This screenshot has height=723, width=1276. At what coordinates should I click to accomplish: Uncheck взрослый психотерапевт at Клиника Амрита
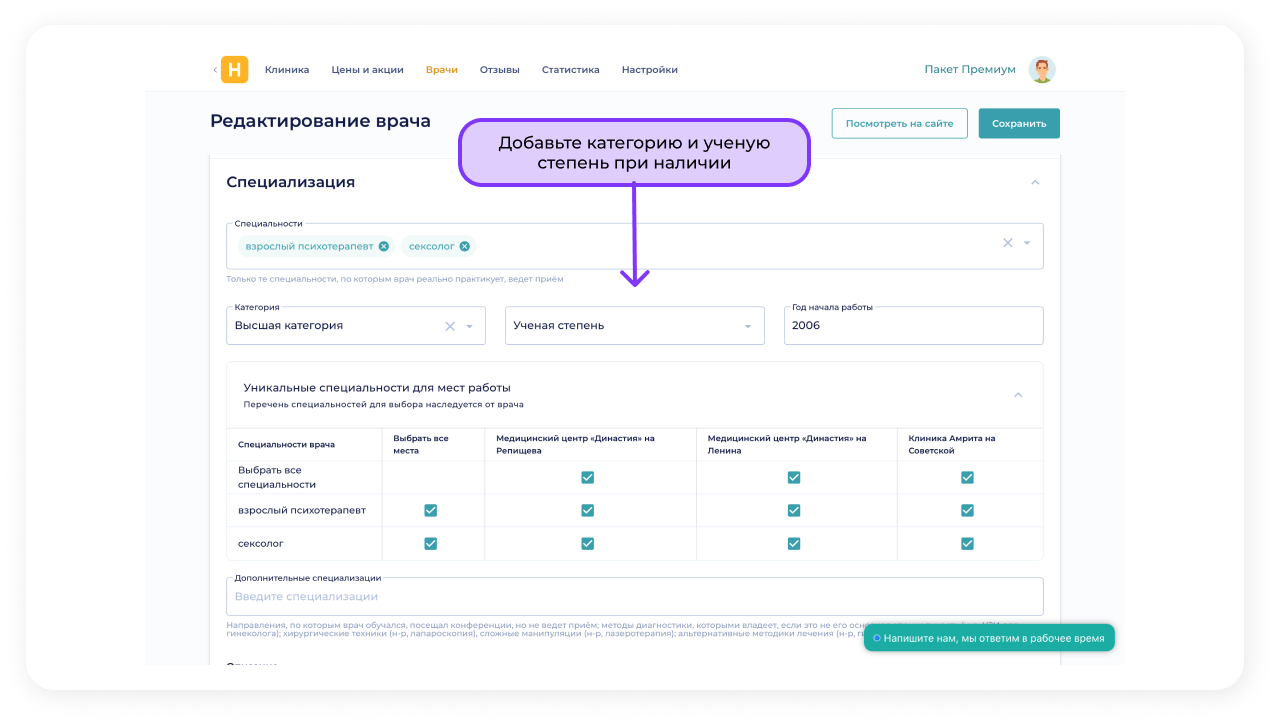point(967,510)
